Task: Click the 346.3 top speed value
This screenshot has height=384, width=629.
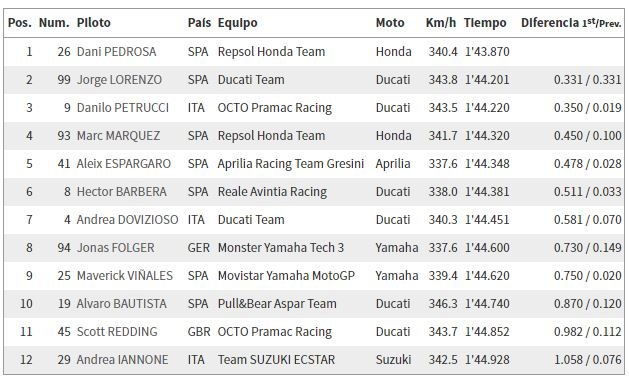Action: tap(443, 304)
